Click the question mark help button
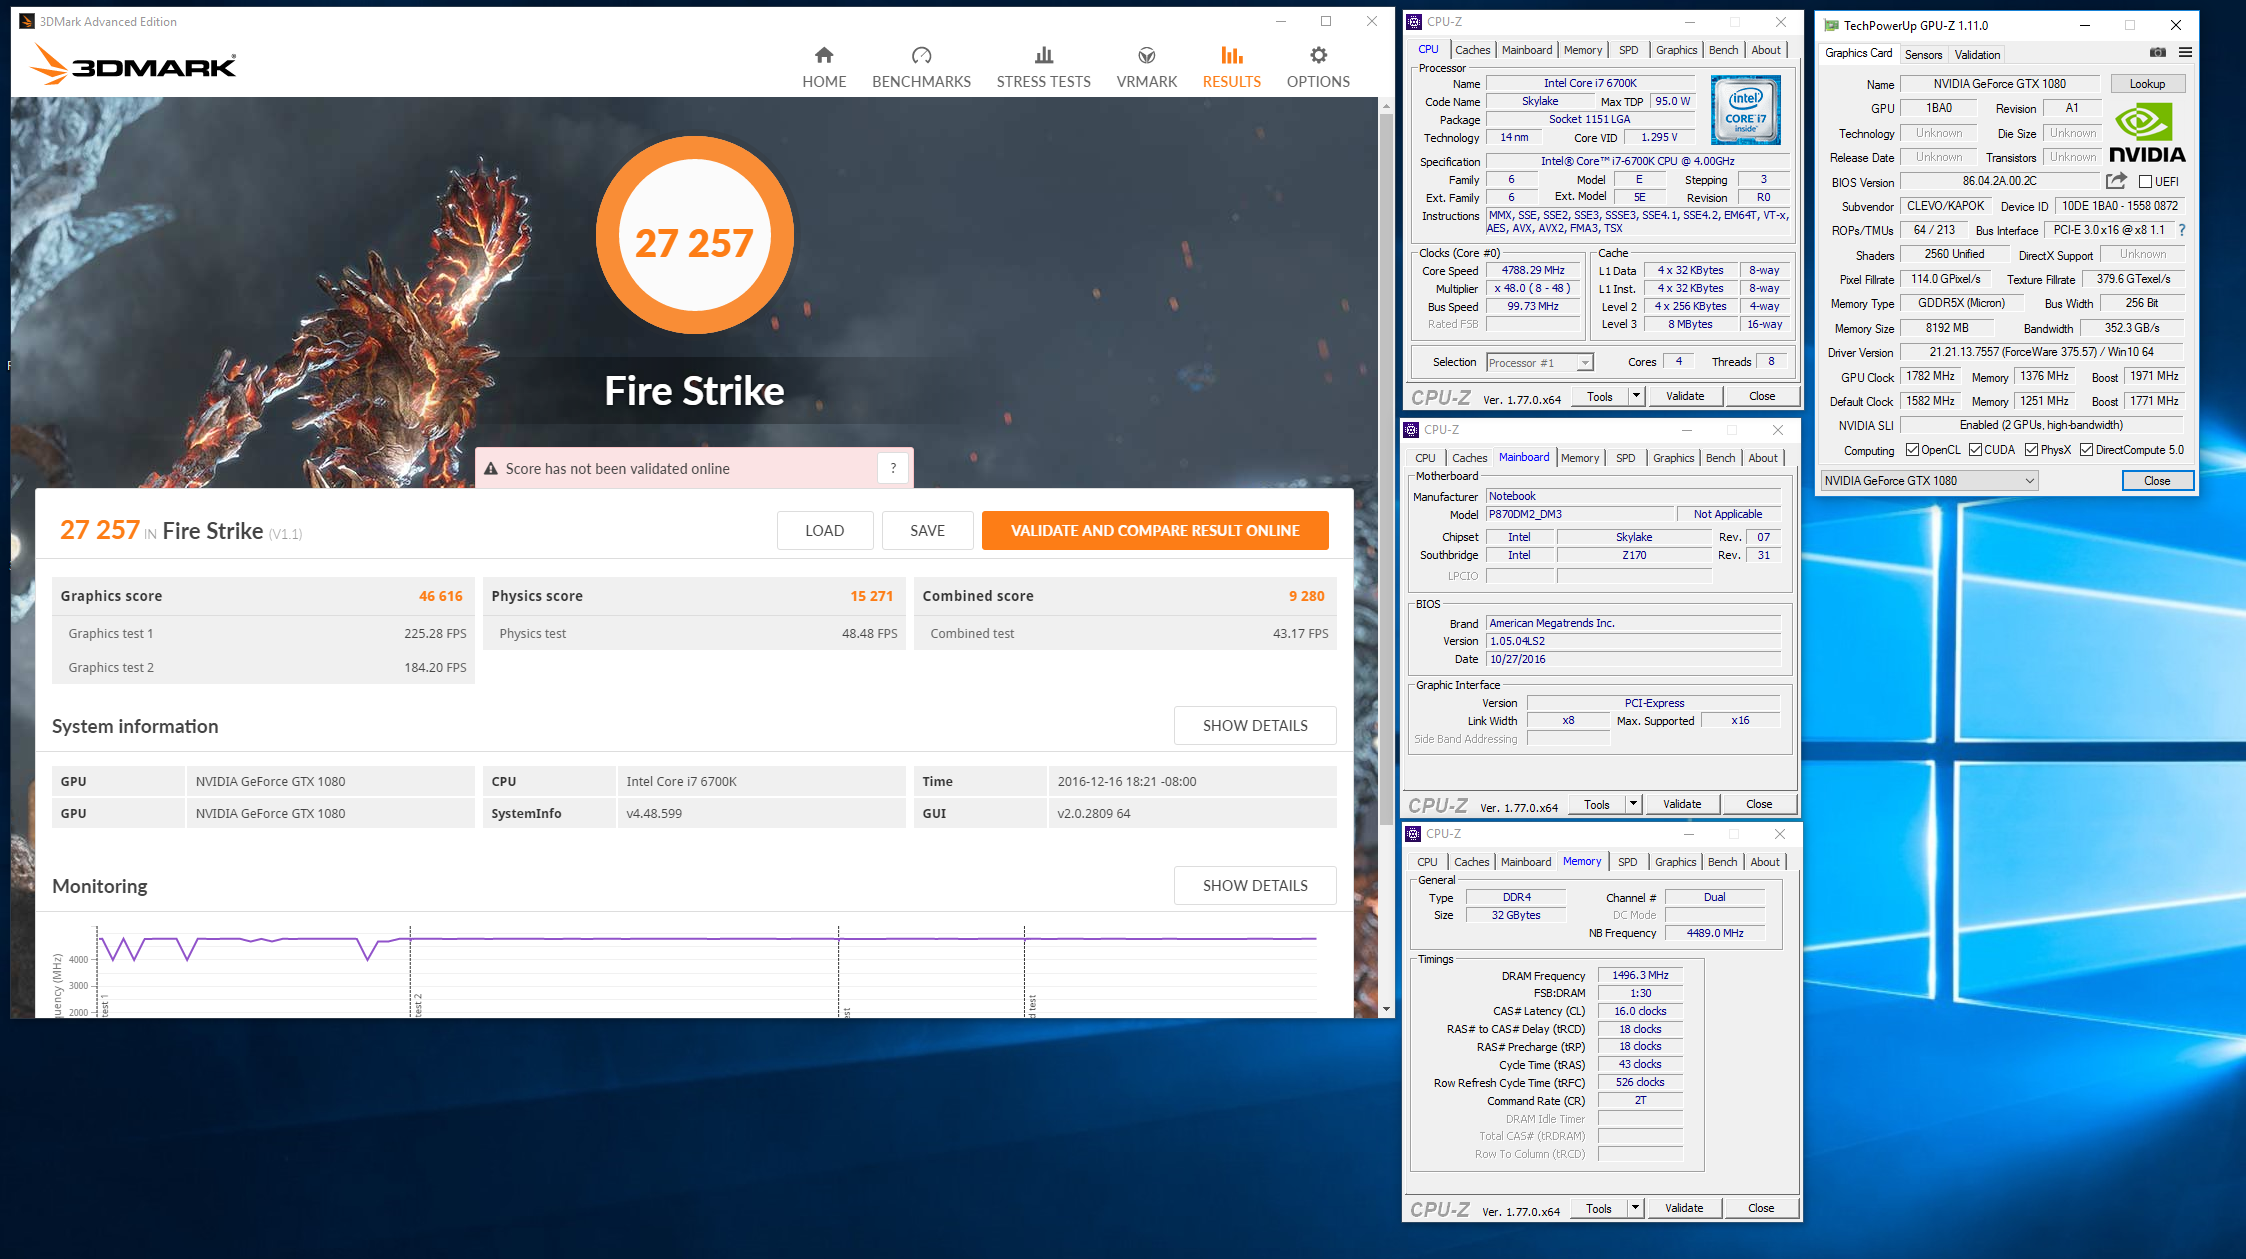Screen dimensions: 2246x1259 [893, 468]
